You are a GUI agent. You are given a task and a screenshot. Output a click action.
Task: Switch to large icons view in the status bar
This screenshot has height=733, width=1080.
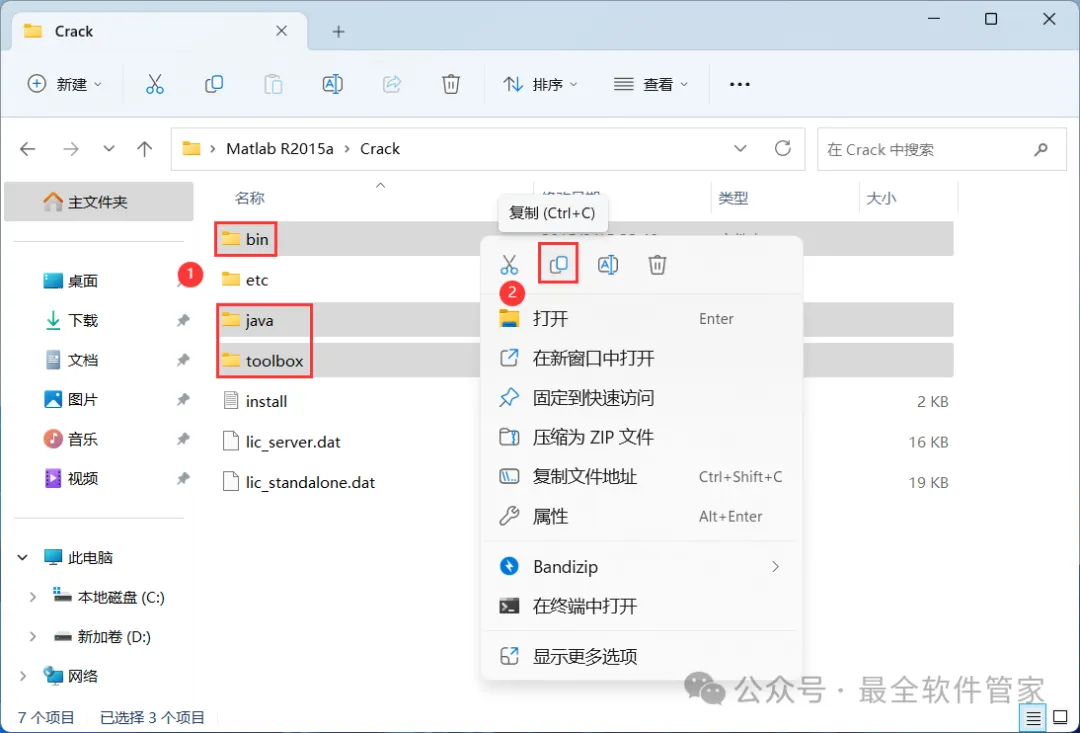point(1061,719)
